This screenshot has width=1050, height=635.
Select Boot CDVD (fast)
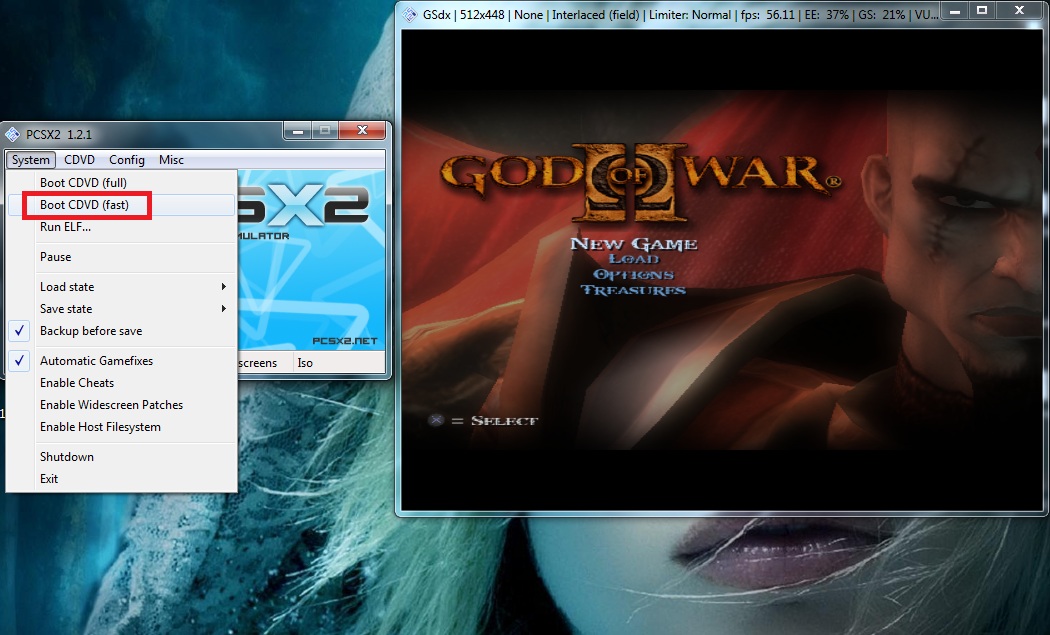tap(84, 205)
